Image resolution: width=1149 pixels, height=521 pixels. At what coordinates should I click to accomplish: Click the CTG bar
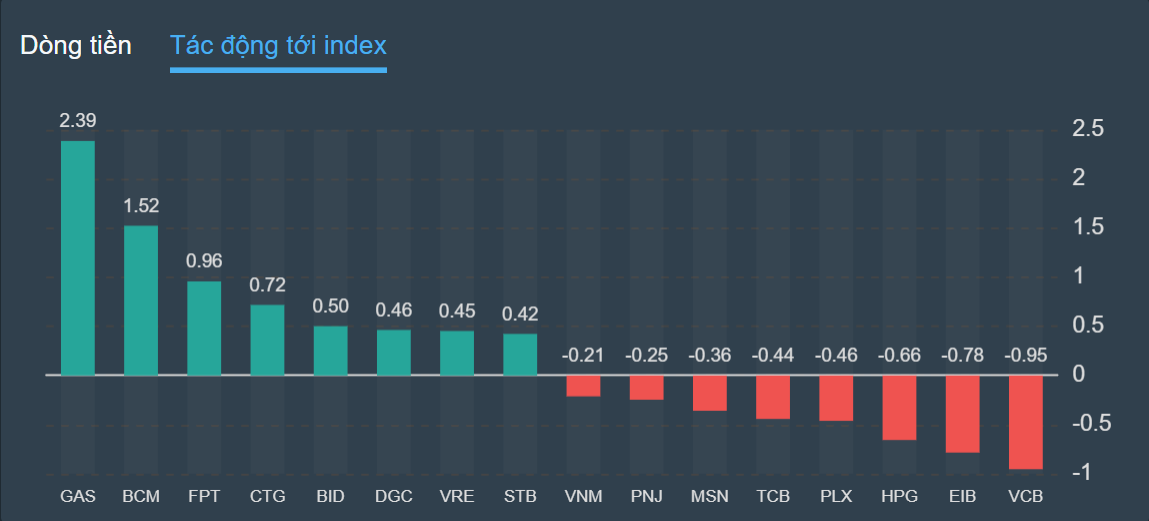click(267, 340)
